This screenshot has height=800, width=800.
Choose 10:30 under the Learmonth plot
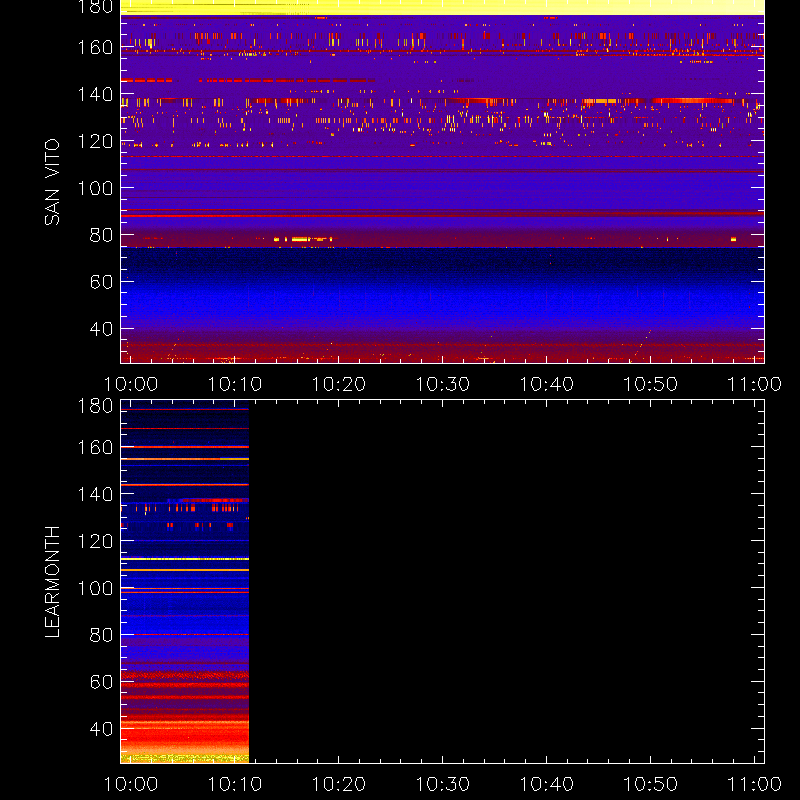(443, 784)
